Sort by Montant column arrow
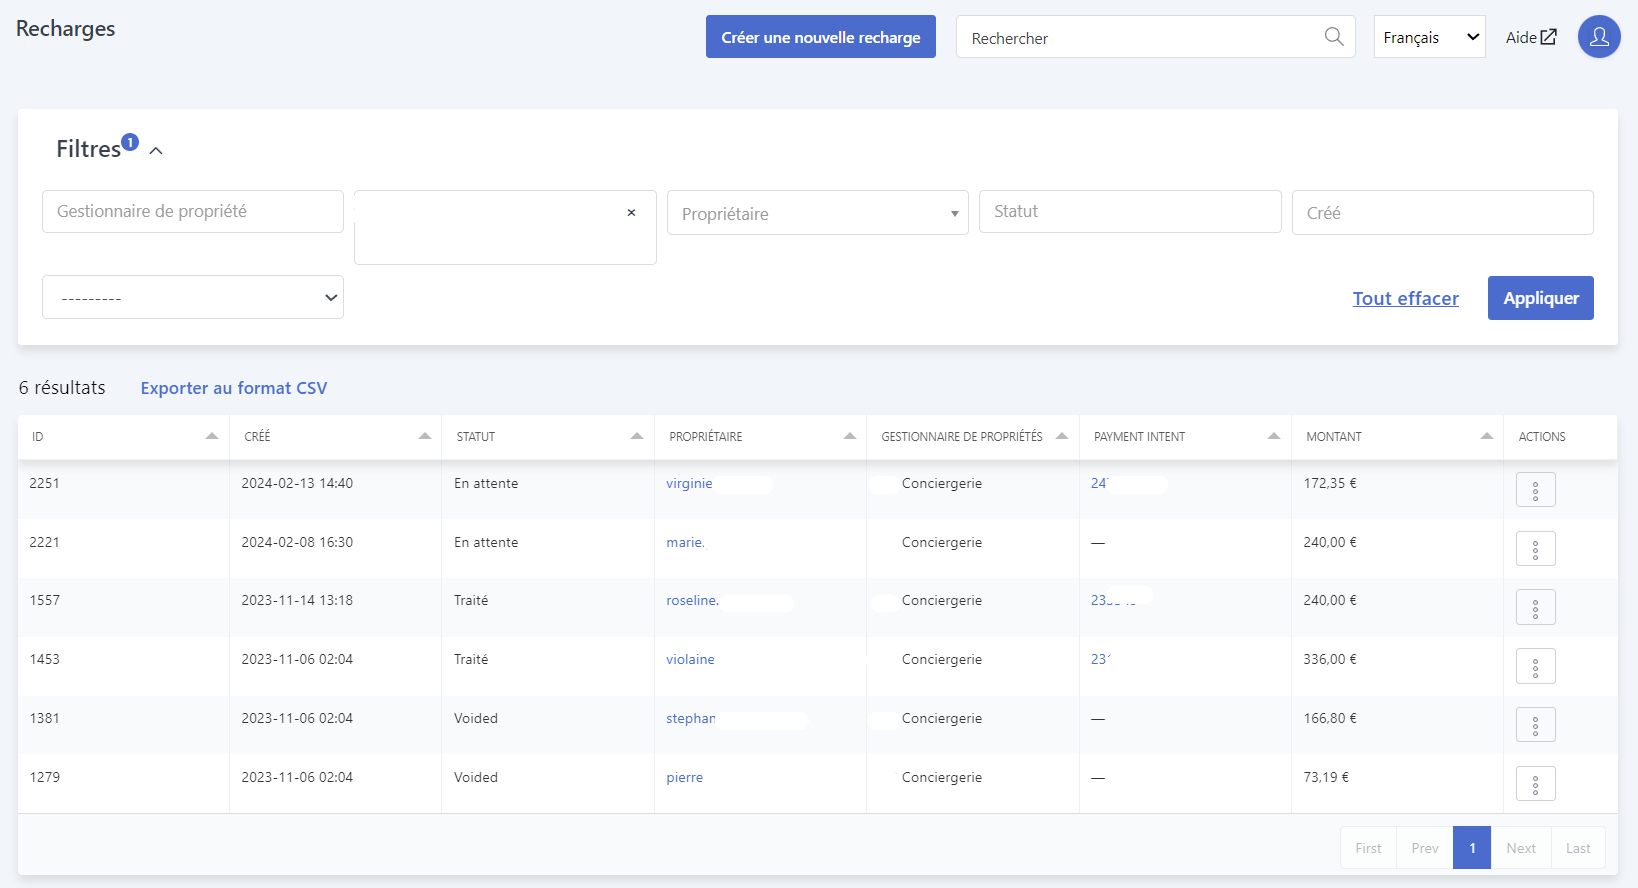Viewport: 1638px width, 888px height. click(1486, 436)
